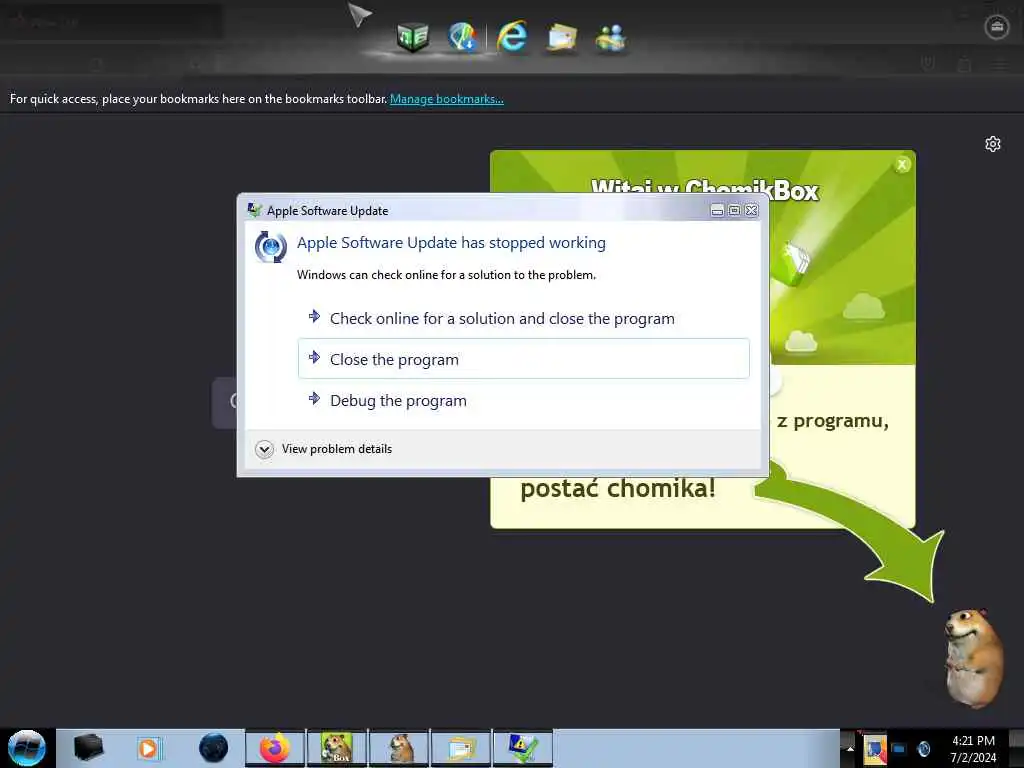Expand View problem details
The width and height of the screenshot is (1024, 768).
coord(324,449)
